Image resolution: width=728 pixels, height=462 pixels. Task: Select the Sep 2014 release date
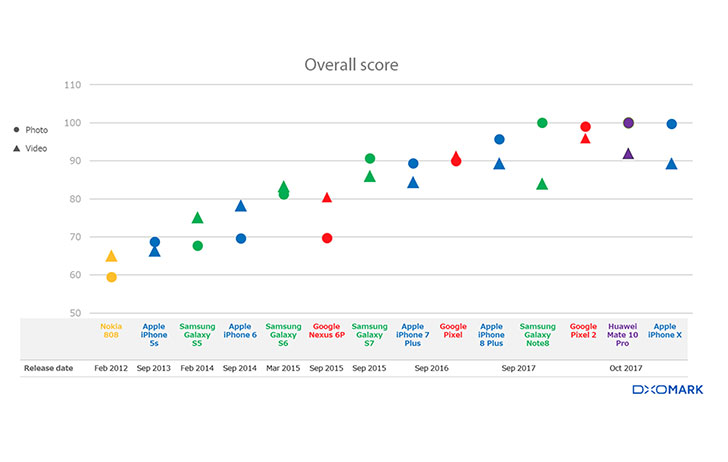[240, 368]
